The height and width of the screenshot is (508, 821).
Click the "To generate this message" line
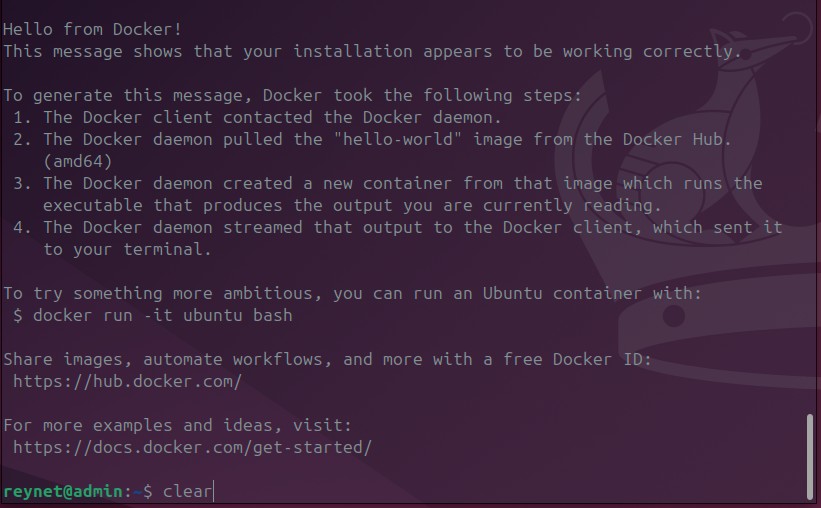coord(292,95)
